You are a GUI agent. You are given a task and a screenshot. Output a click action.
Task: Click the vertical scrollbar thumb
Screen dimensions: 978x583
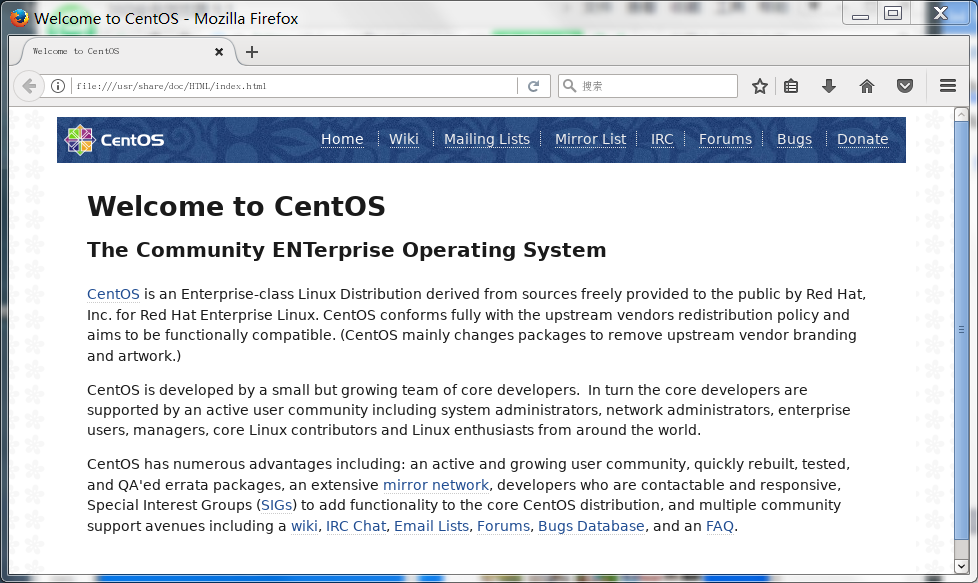(x=961, y=329)
